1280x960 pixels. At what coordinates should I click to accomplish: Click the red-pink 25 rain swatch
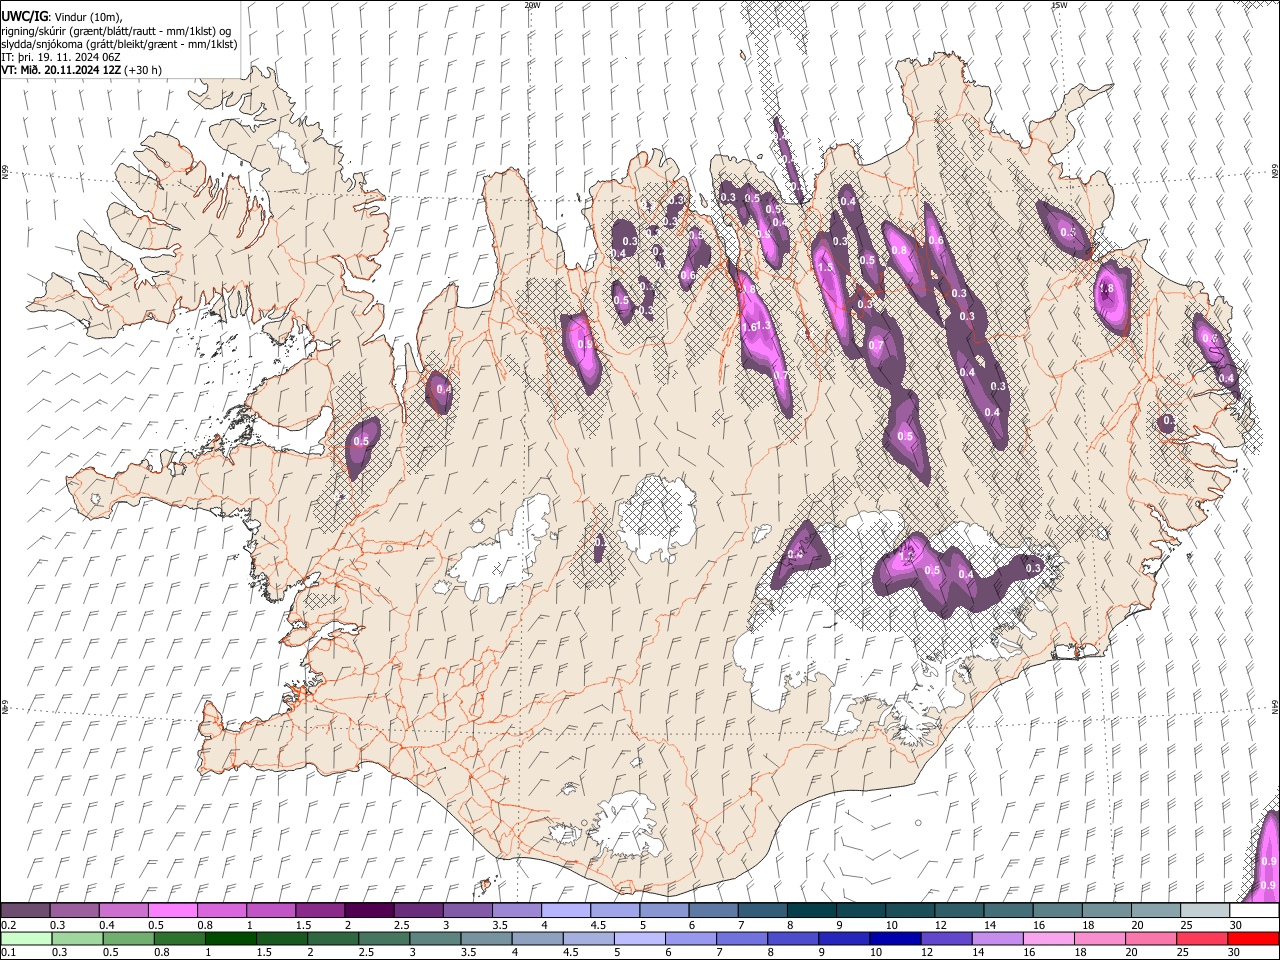pyautogui.click(x=1201, y=938)
